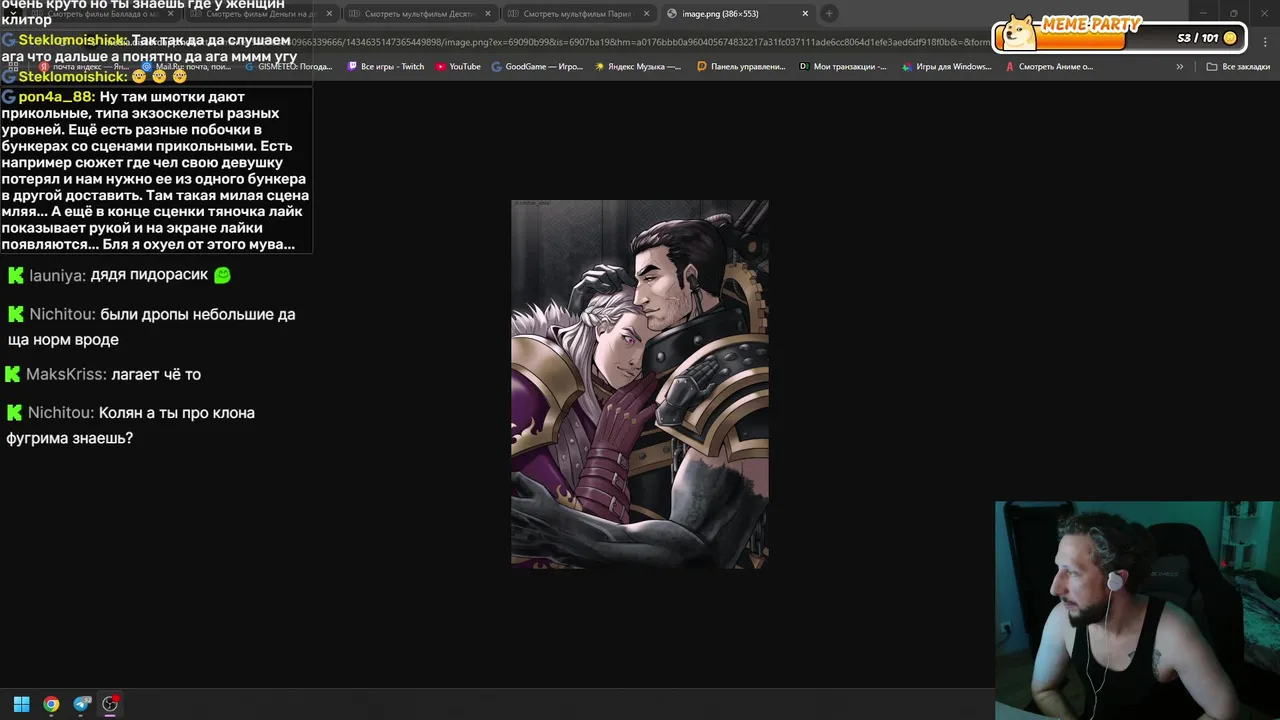Click username launiya in chat
The image size is (1280, 720).
(x=57, y=275)
